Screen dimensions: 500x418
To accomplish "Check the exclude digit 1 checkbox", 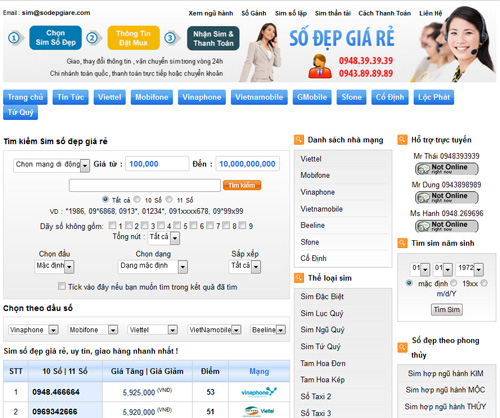I will (x=113, y=225).
